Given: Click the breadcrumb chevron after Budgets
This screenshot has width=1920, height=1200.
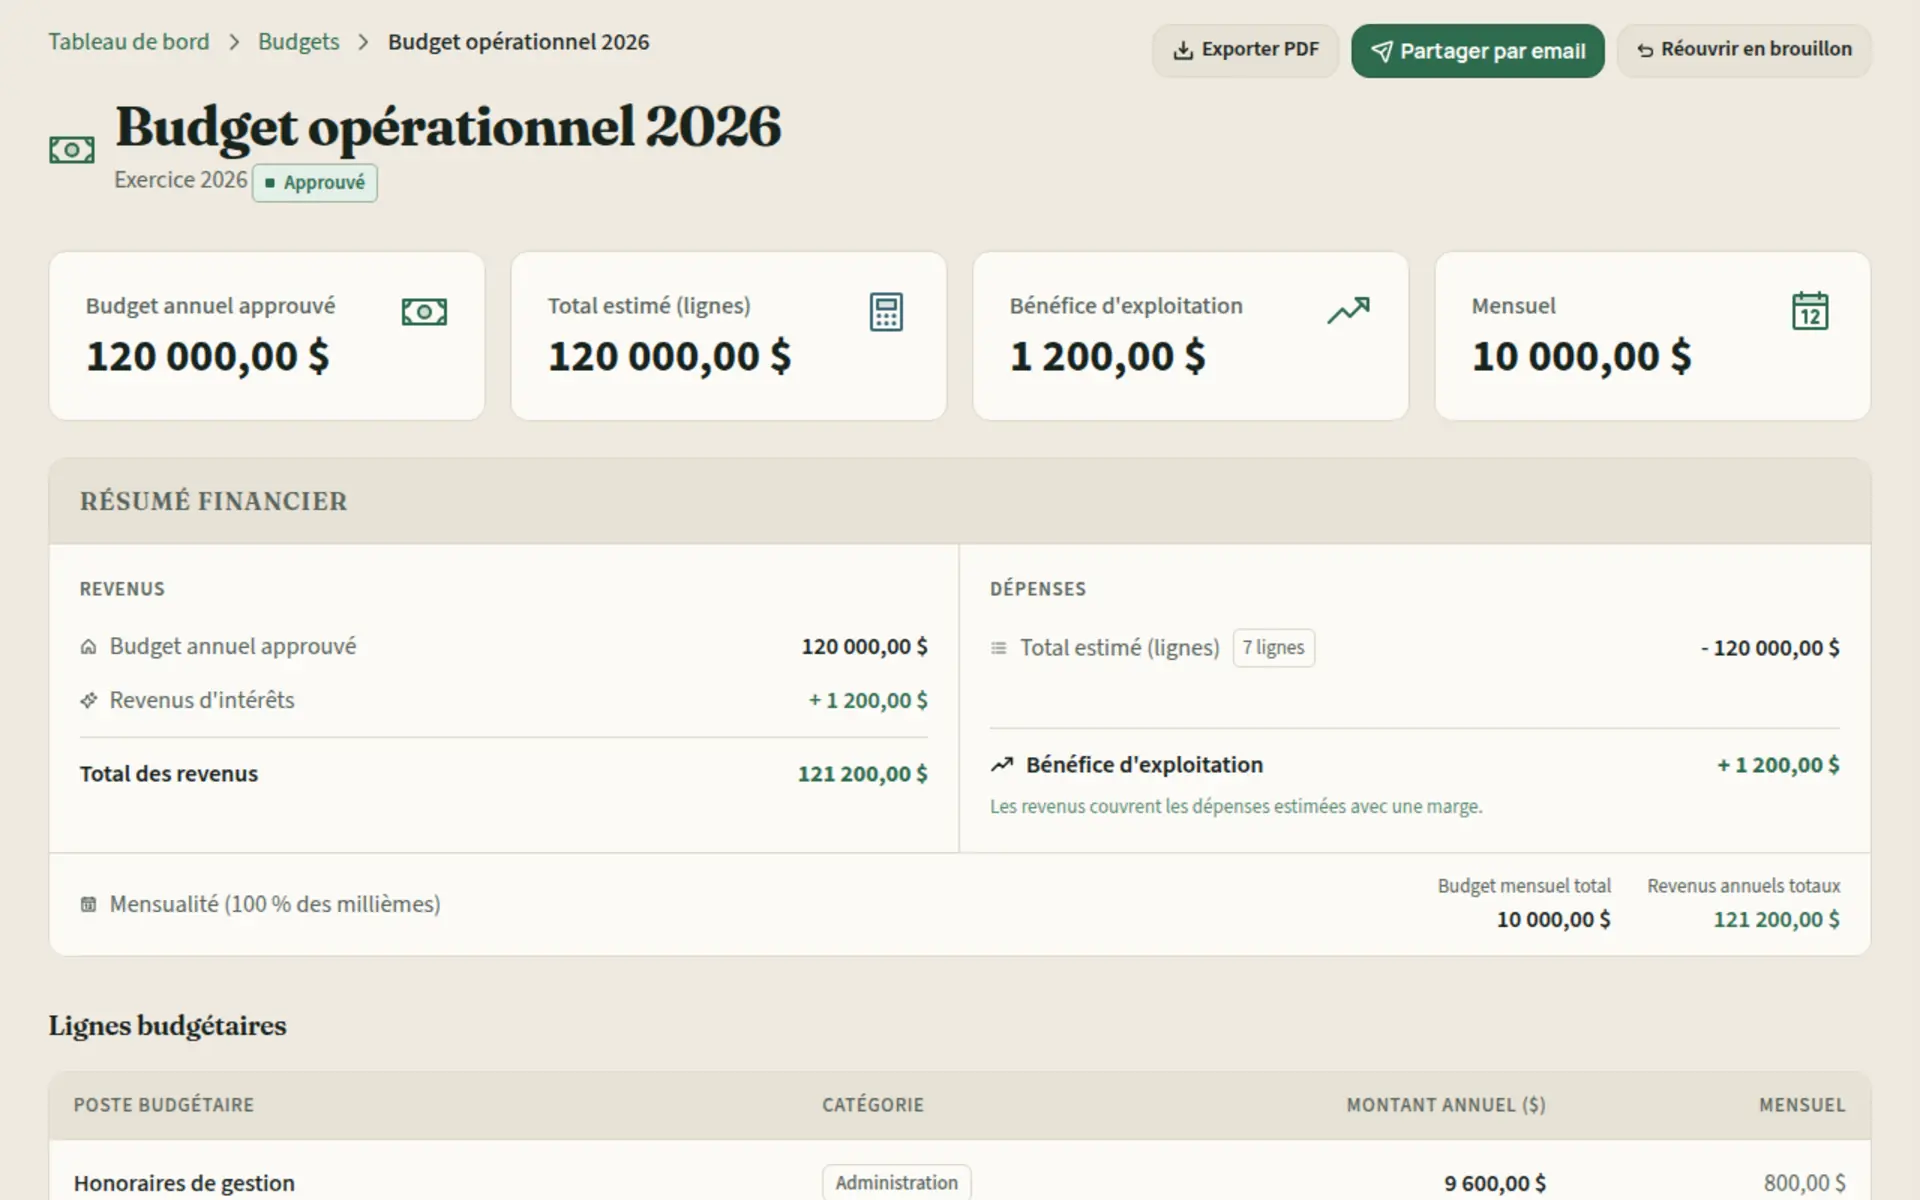Looking at the screenshot, I should pyautogui.click(x=364, y=42).
